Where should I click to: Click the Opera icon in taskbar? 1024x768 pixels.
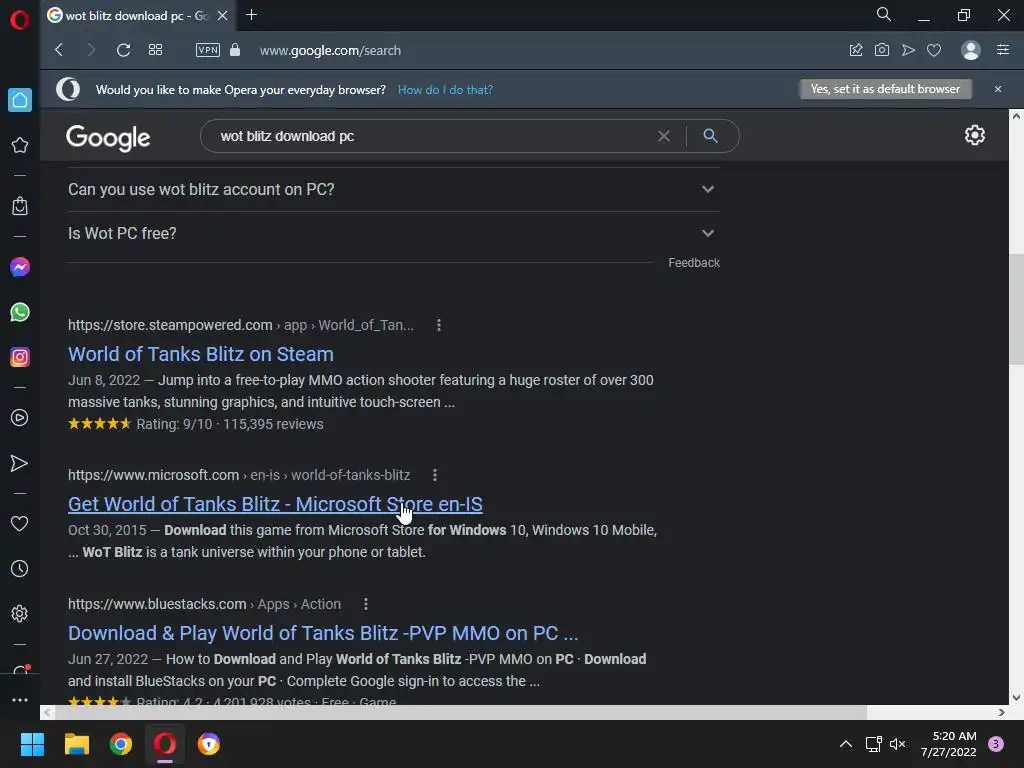165,744
